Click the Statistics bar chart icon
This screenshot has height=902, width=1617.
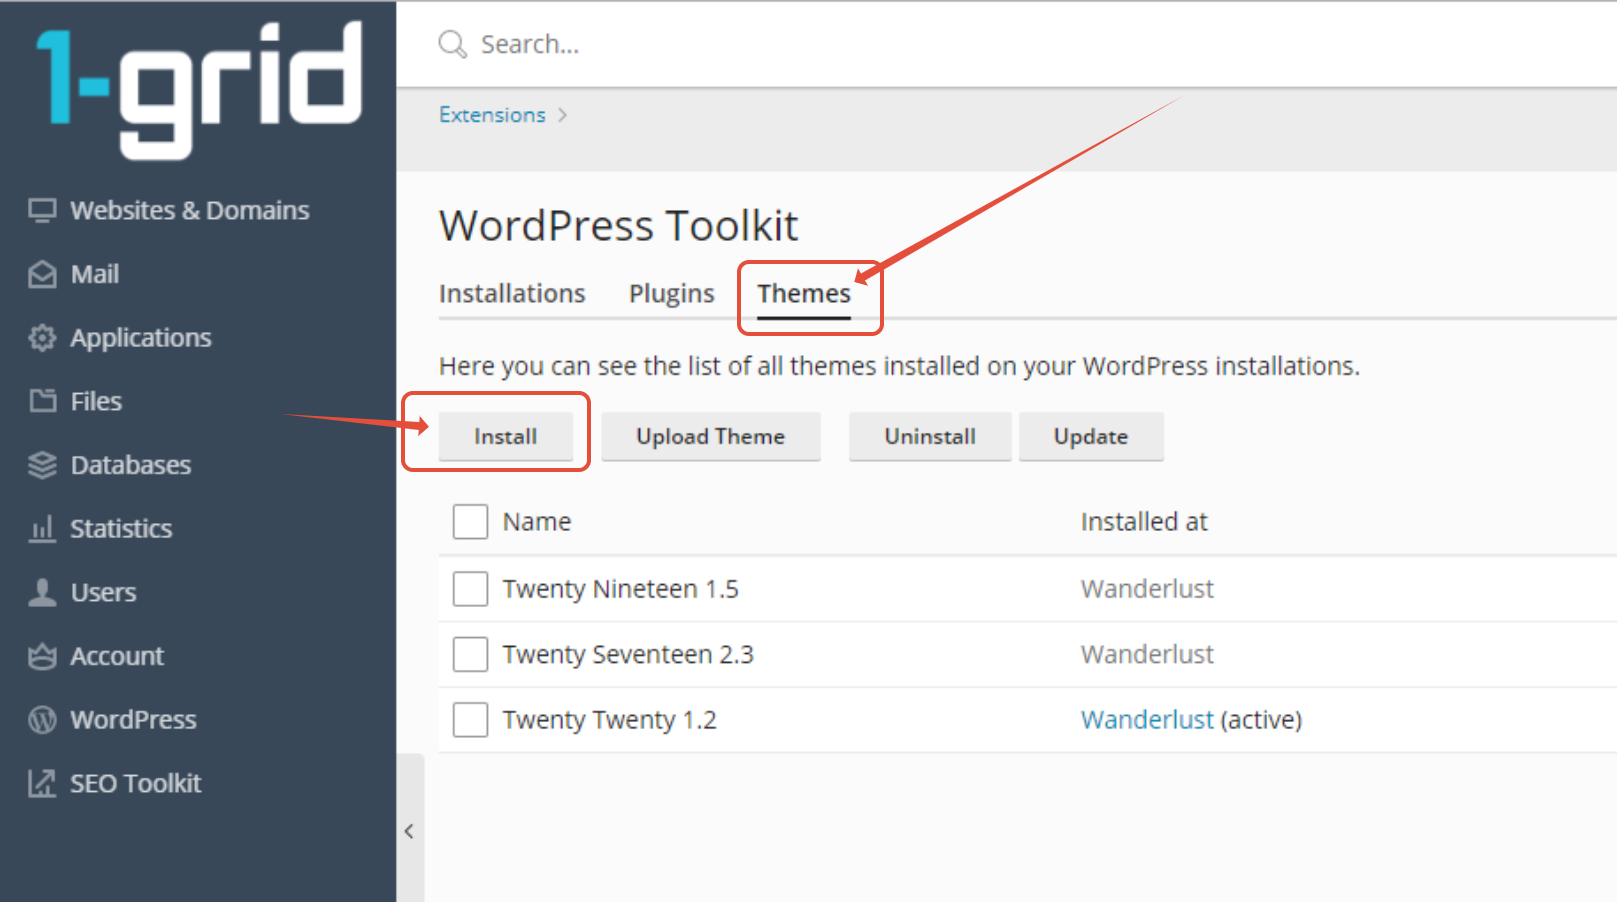click(x=42, y=528)
